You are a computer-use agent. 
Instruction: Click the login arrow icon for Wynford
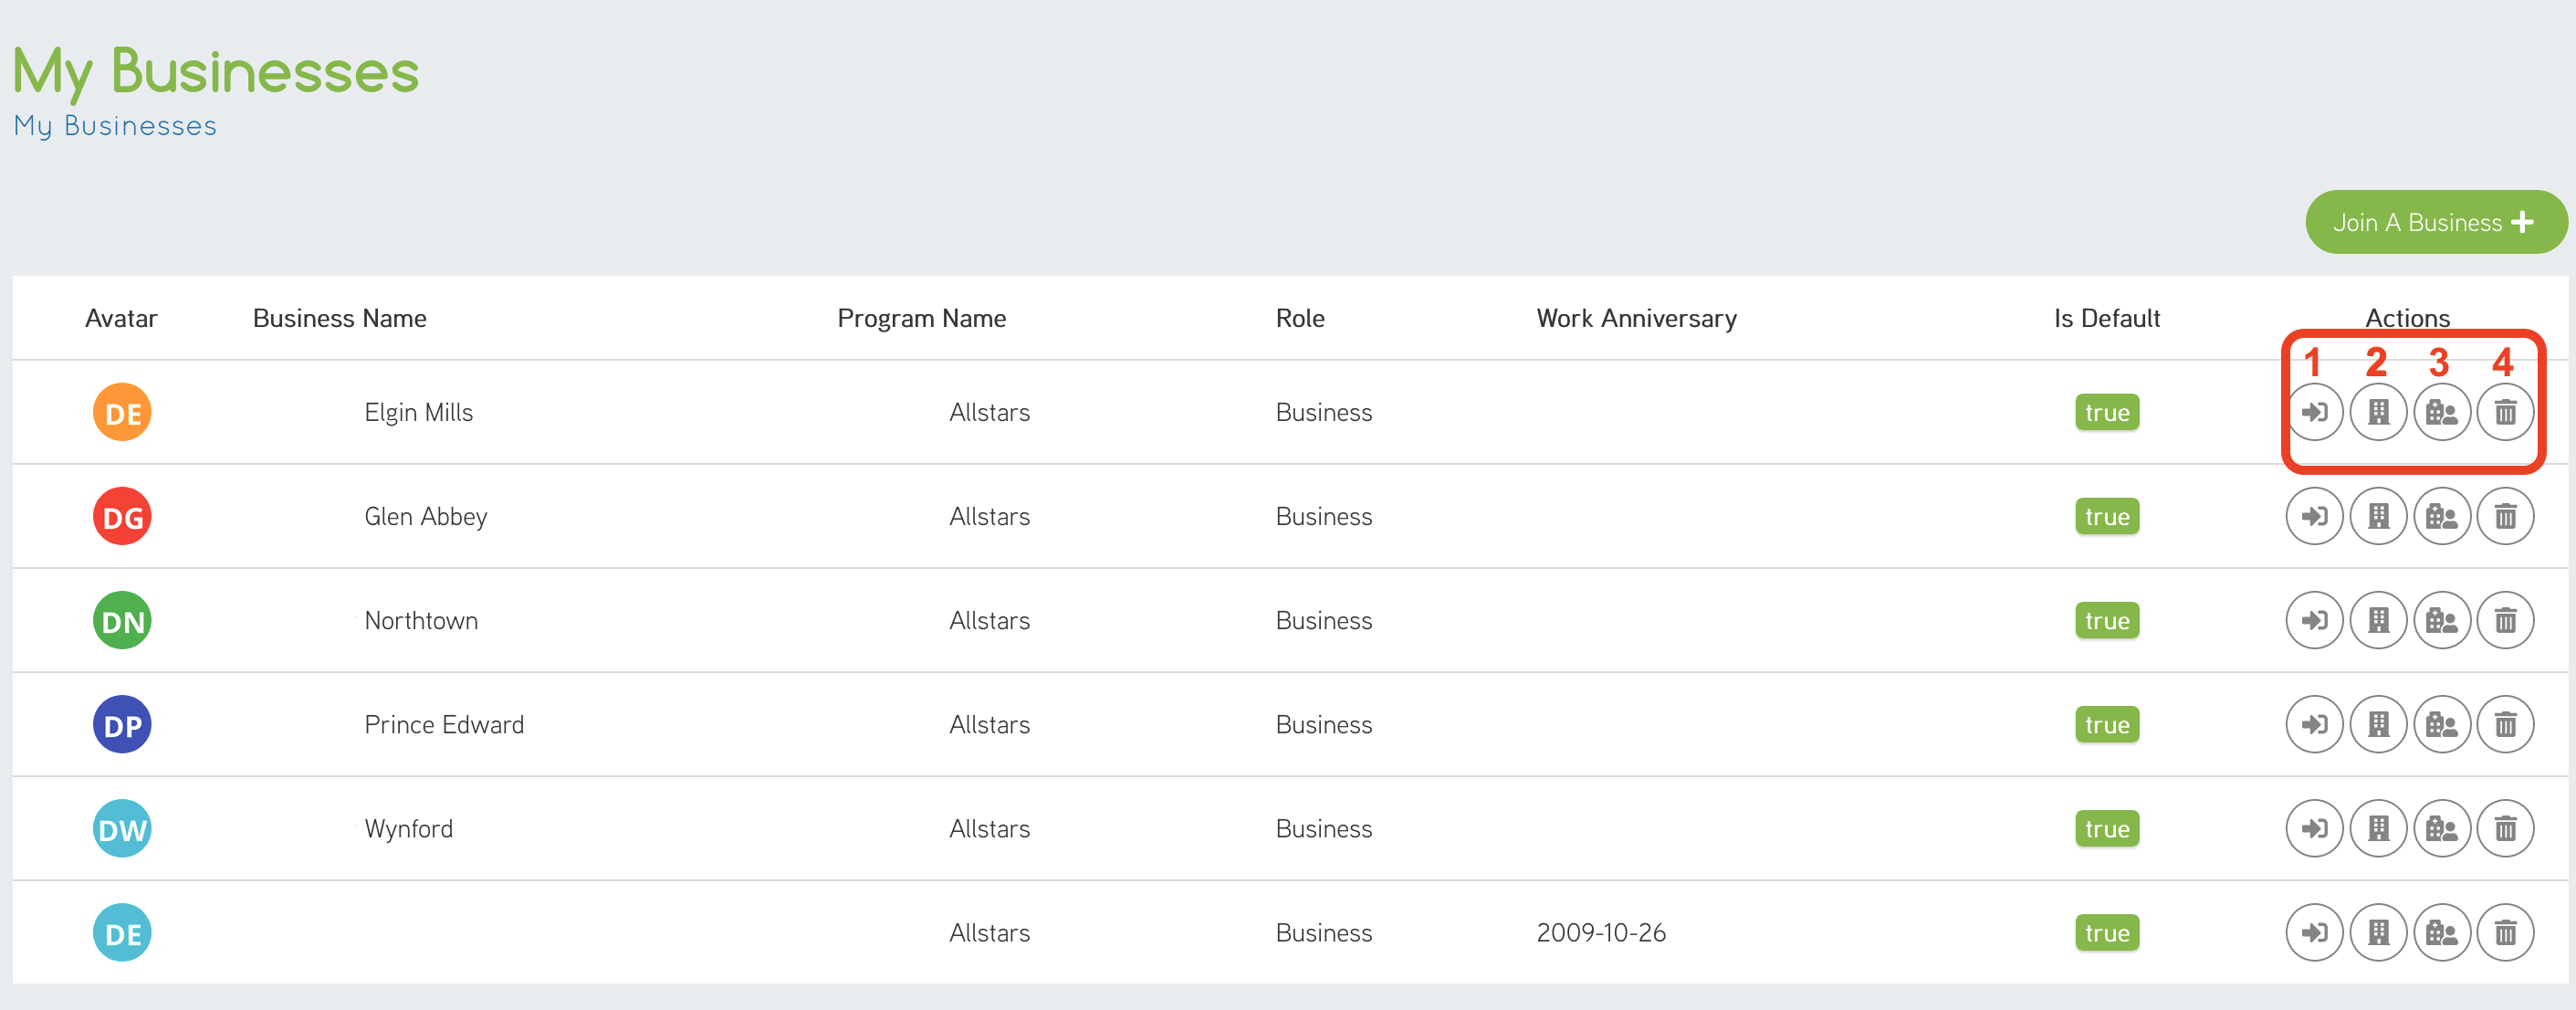point(2314,828)
